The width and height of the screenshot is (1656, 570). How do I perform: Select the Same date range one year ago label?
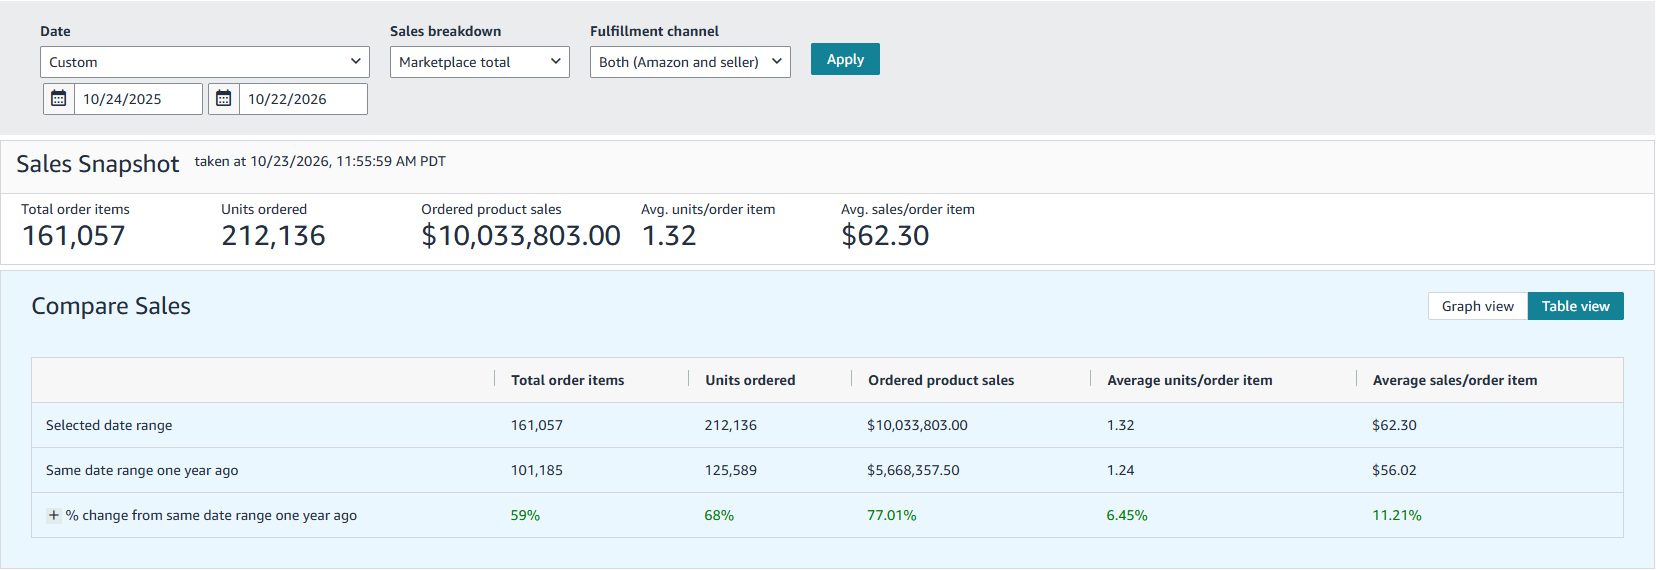click(142, 470)
